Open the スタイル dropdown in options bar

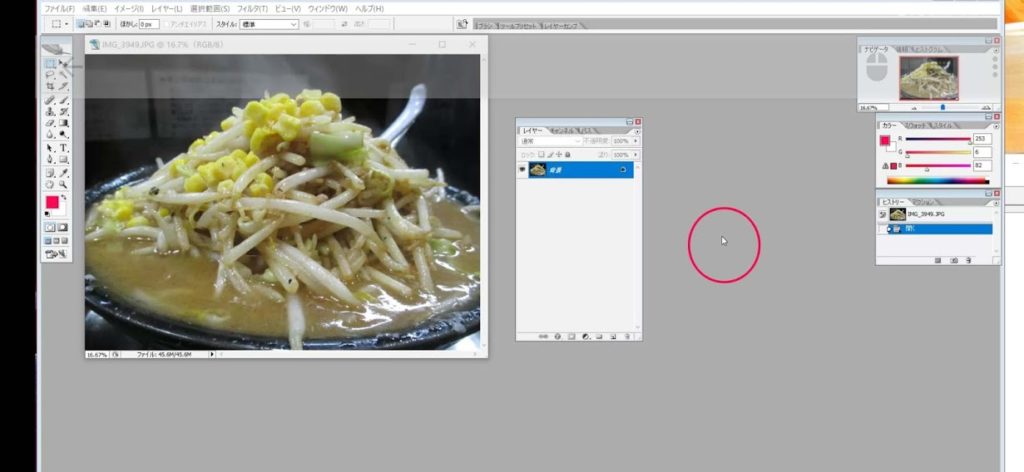pos(269,24)
